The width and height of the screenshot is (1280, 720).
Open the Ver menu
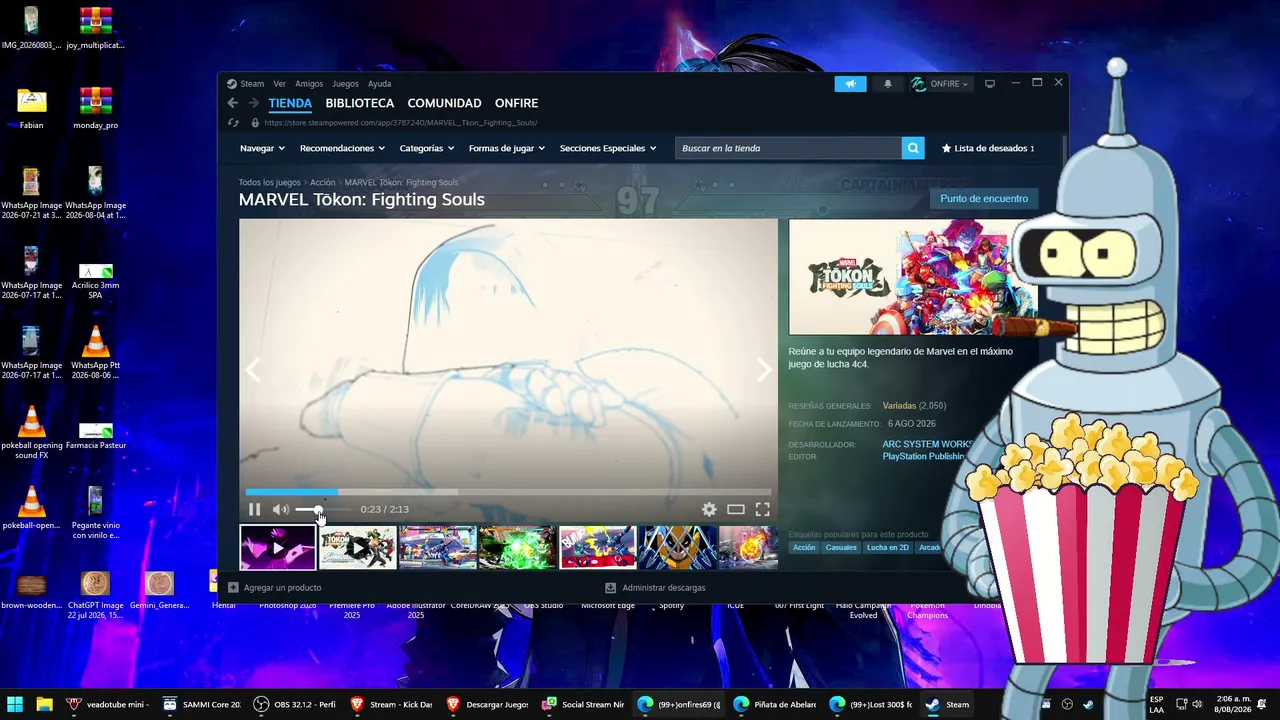click(280, 84)
